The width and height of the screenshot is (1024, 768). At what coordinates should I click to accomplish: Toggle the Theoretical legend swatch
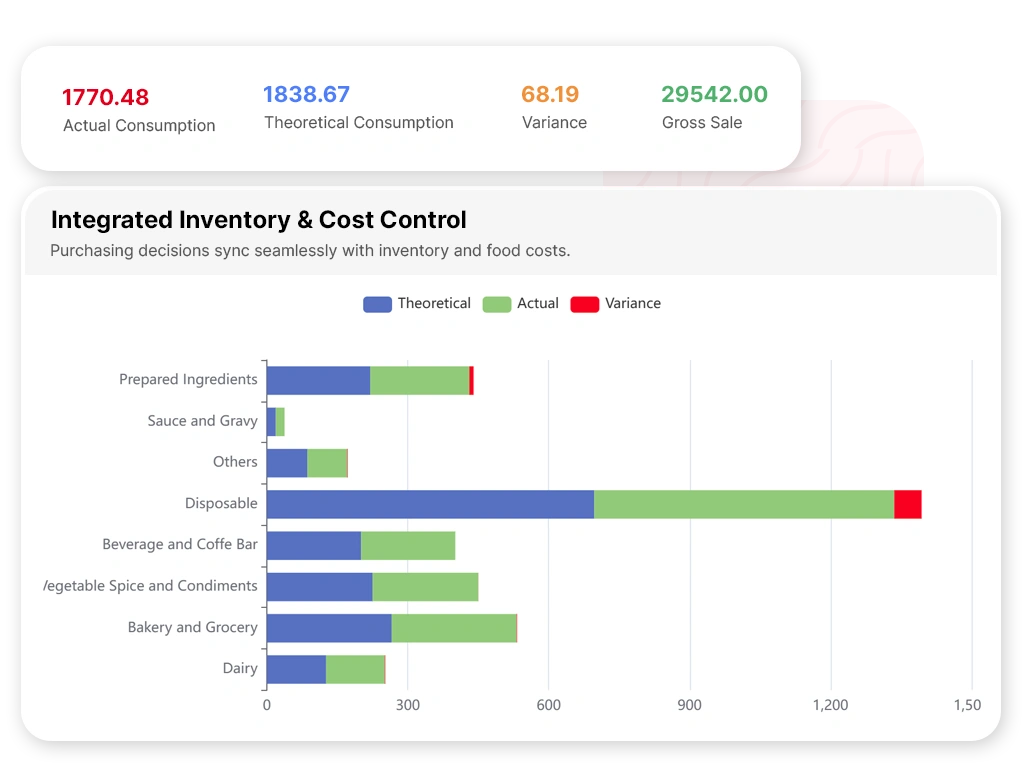click(377, 304)
